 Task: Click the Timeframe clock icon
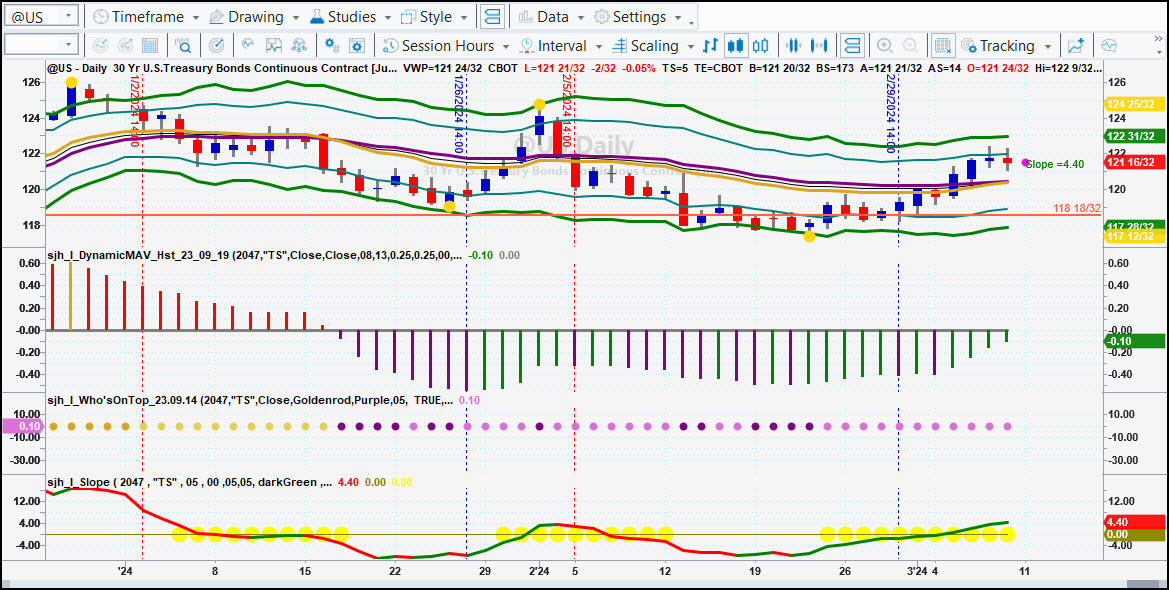coord(100,16)
